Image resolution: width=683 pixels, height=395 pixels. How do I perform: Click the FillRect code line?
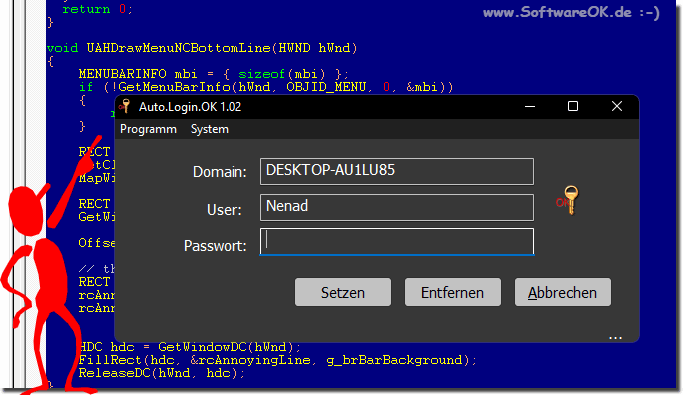[x=278, y=360]
